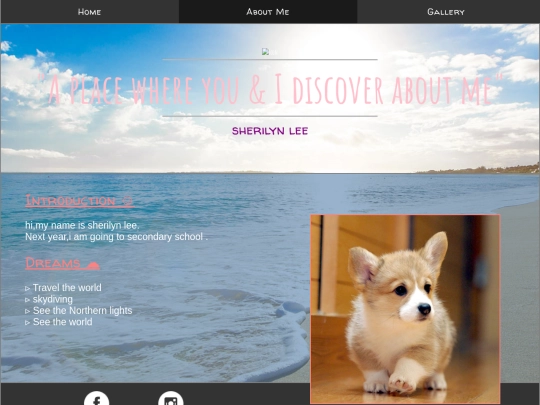Click the broken image icon above the quote
The image size is (540, 405).
click(266, 52)
